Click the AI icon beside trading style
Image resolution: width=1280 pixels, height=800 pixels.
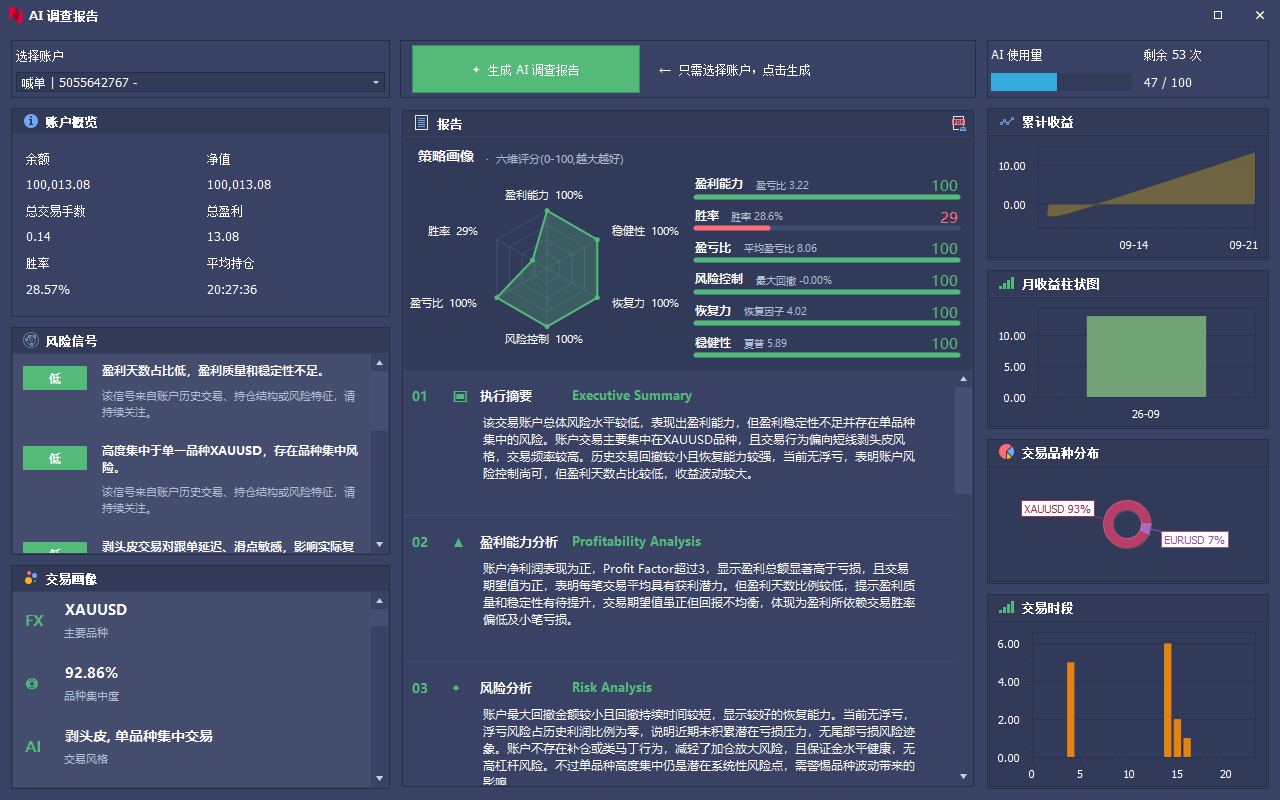coord(33,746)
